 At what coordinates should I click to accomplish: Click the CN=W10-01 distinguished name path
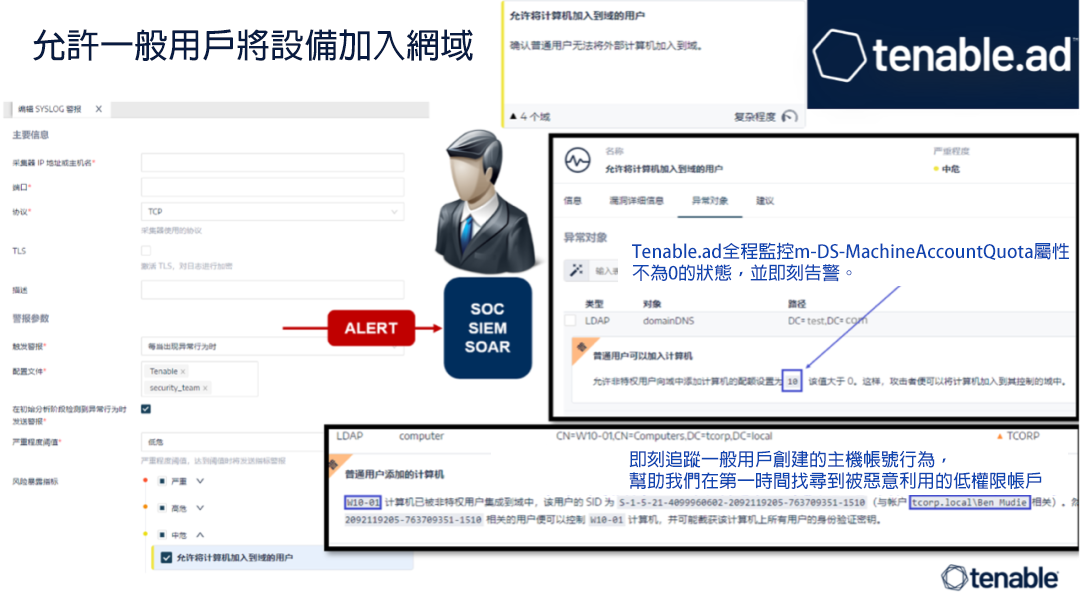click(x=664, y=437)
